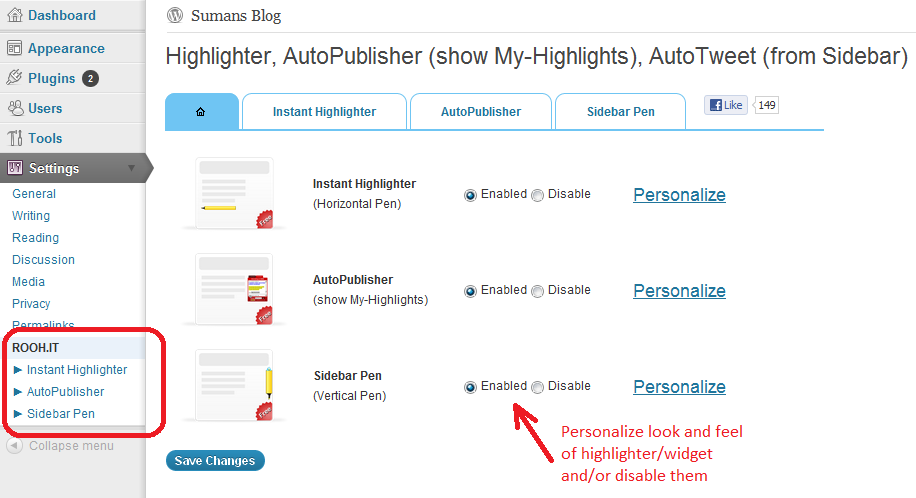Switch to the AutoPublisher tab
This screenshot has height=498, width=916.
point(481,112)
